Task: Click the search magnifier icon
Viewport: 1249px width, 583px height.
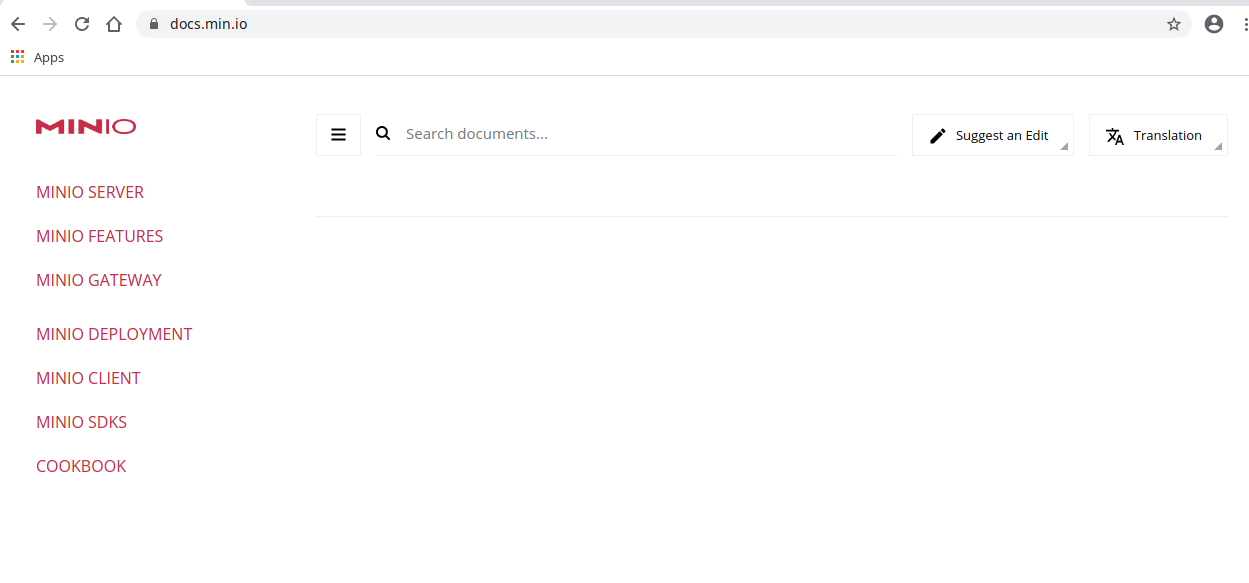Action: [x=383, y=132]
